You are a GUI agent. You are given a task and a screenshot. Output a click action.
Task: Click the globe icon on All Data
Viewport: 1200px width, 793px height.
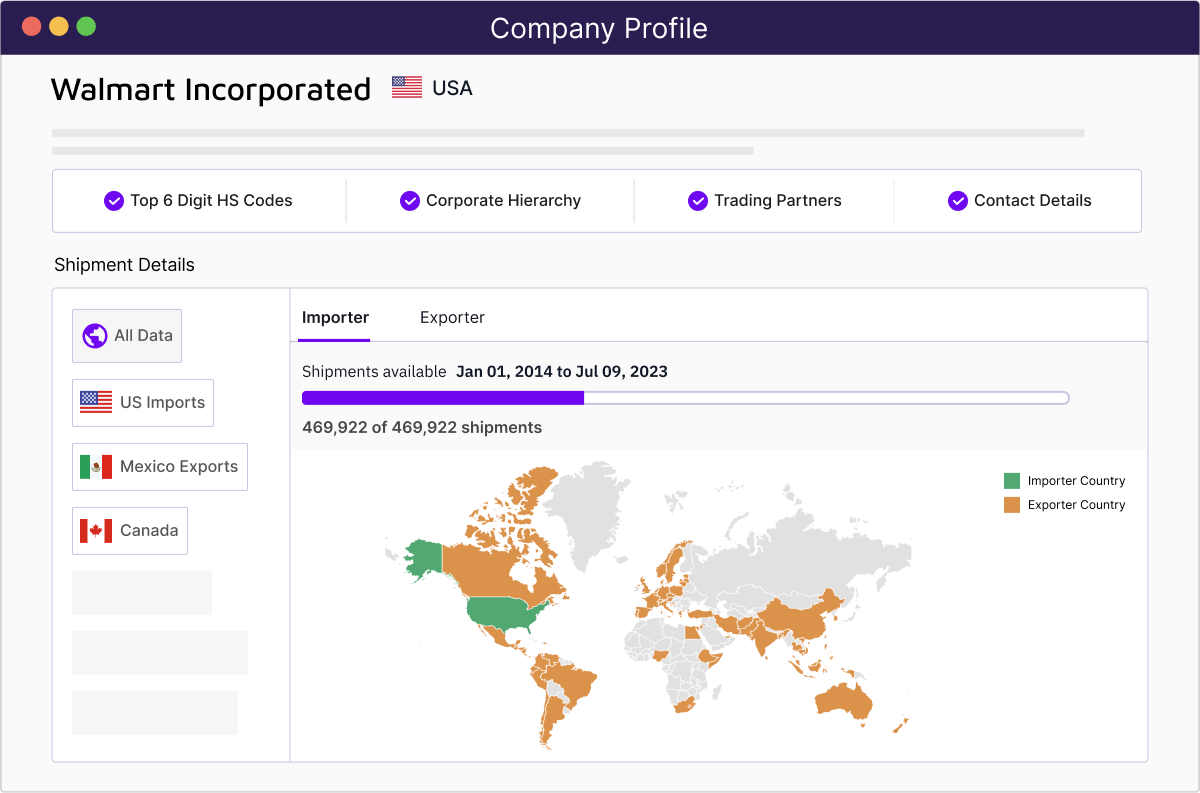tap(94, 335)
